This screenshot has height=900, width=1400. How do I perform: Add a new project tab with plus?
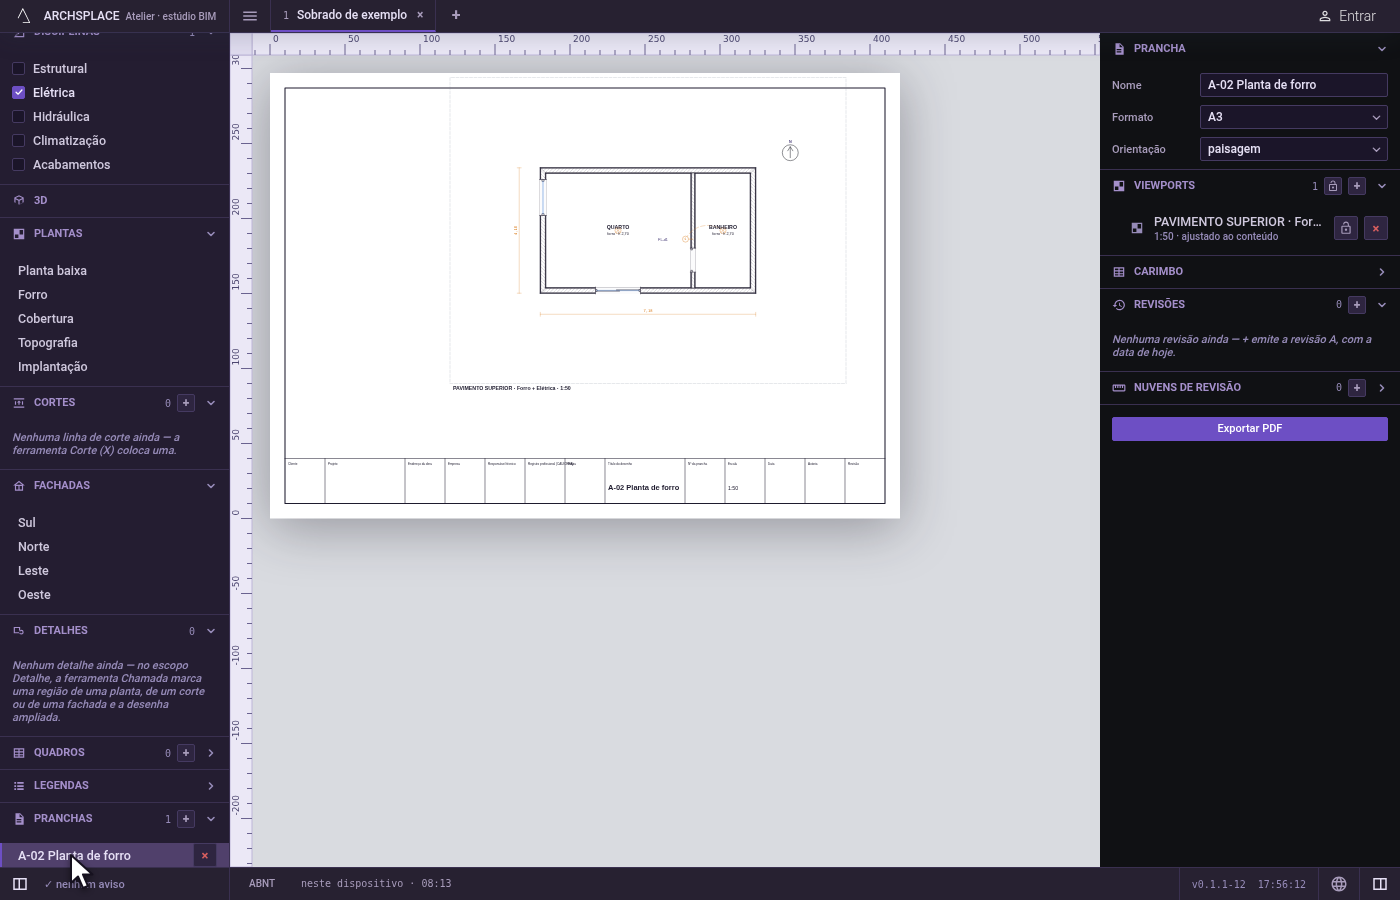point(456,15)
